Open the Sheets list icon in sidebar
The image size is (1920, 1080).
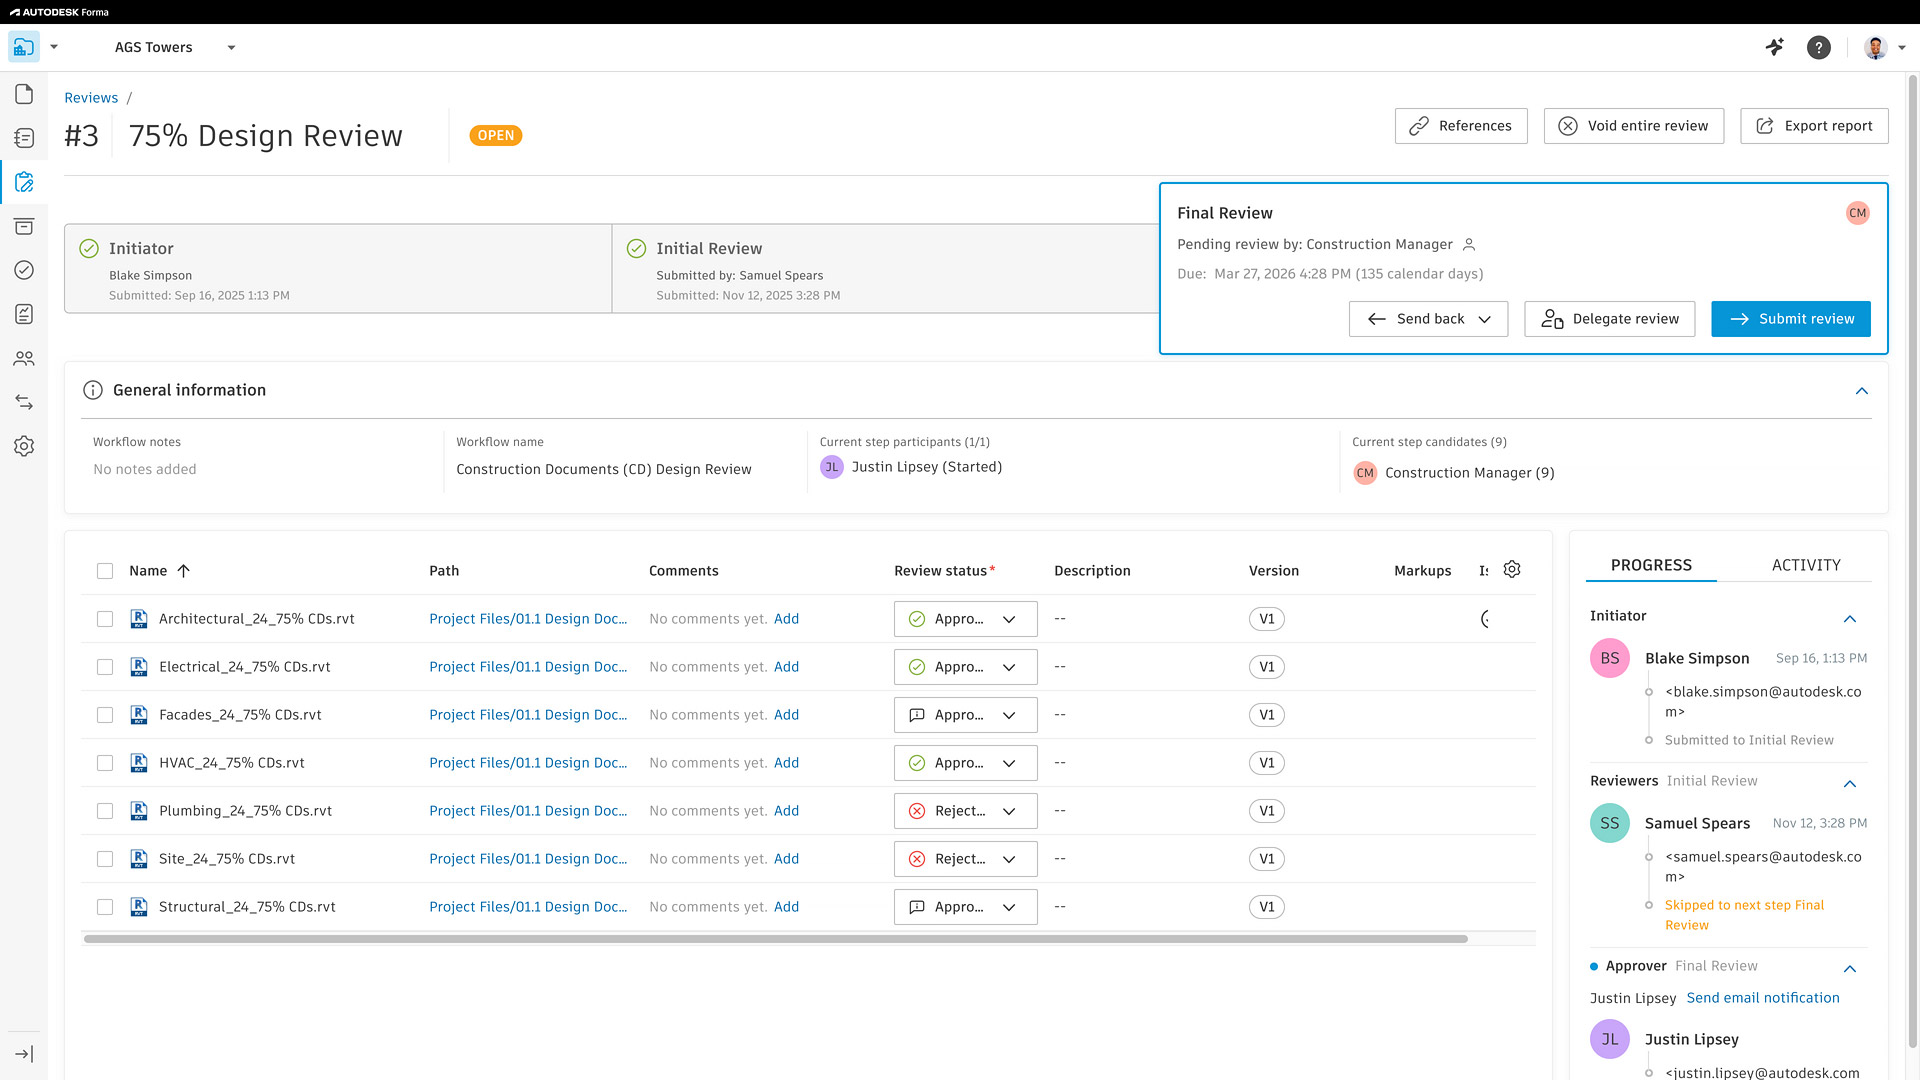click(x=24, y=138)
